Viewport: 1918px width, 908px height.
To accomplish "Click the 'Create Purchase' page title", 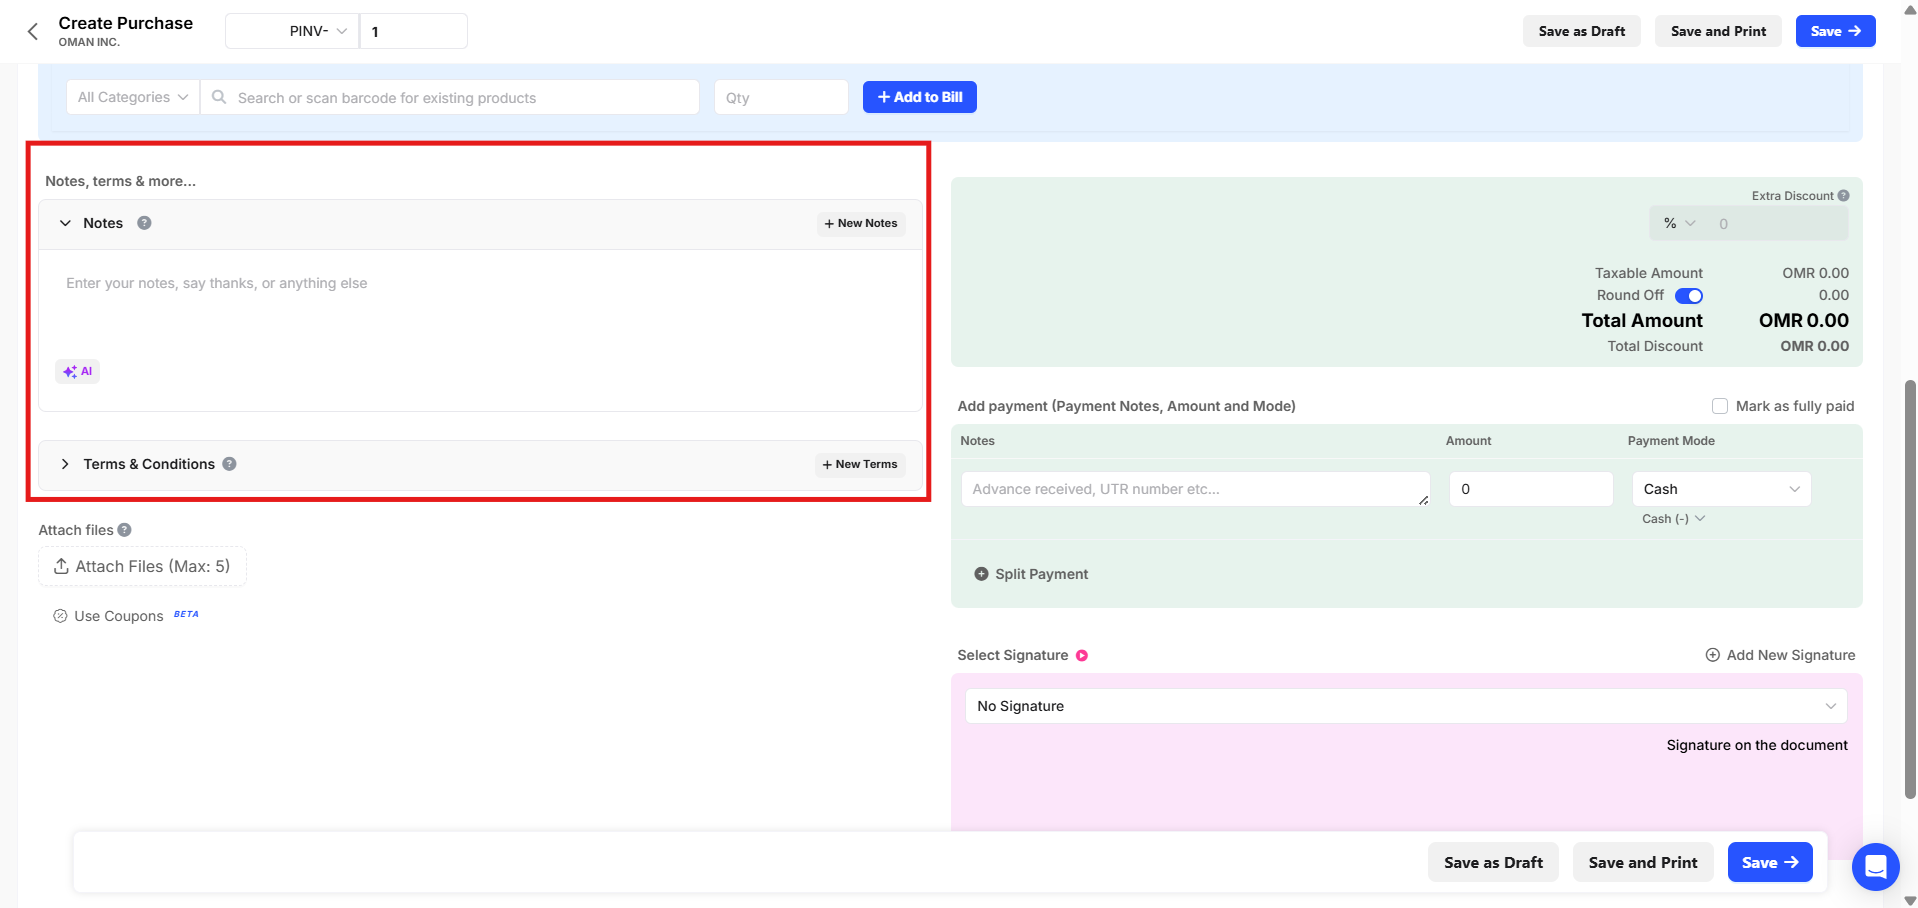I will click(x=126, y=23).
